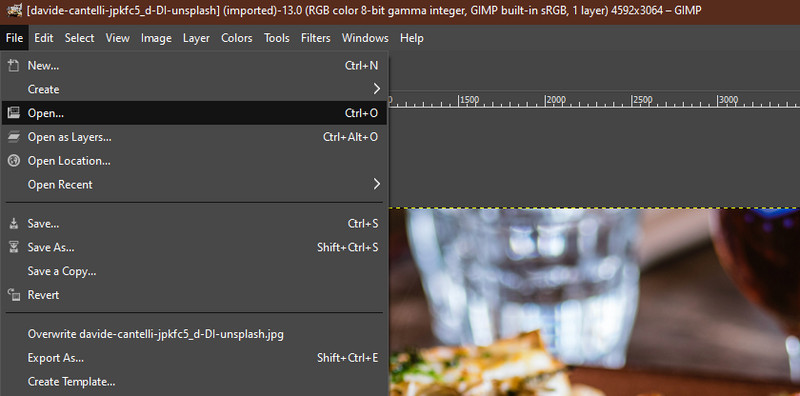The width and height of the screenshot is (800, 396).
Task: Open the Edit menu
Action: coord(44,38)
